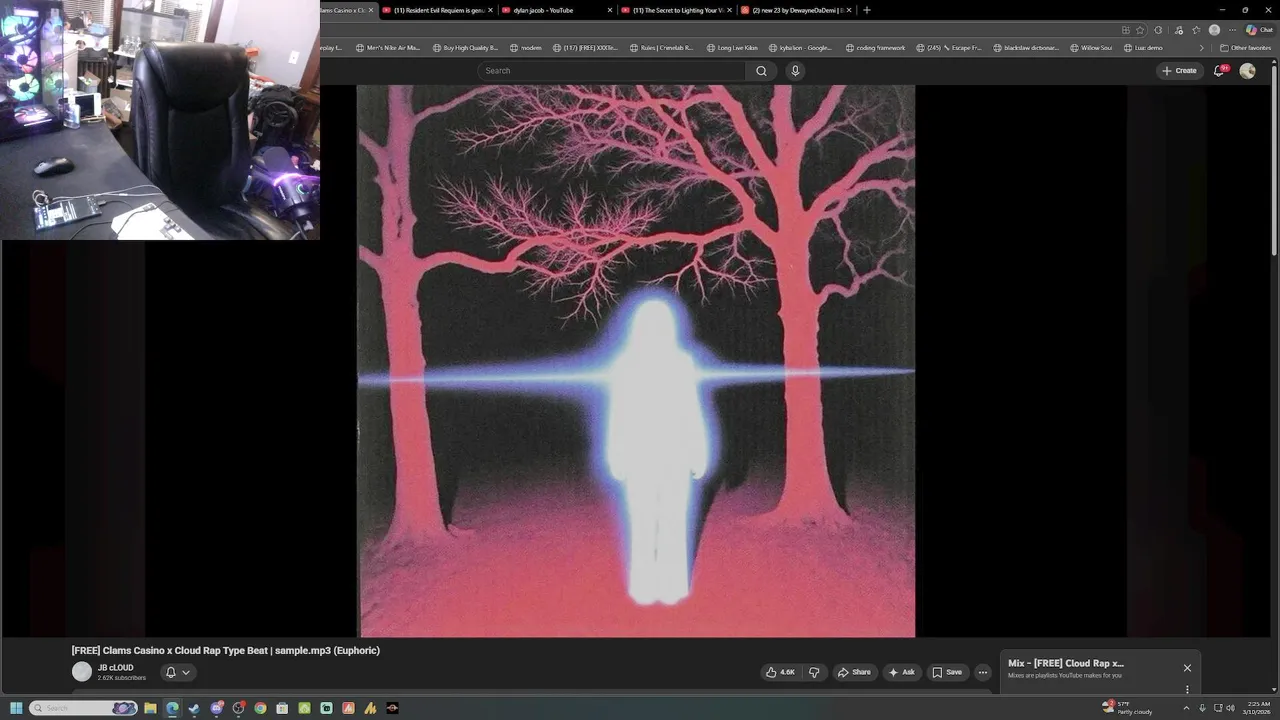Screen dimensions: 1280x720
Task: Open Steam from the taskbar
Action: click(x=194, y=708)
